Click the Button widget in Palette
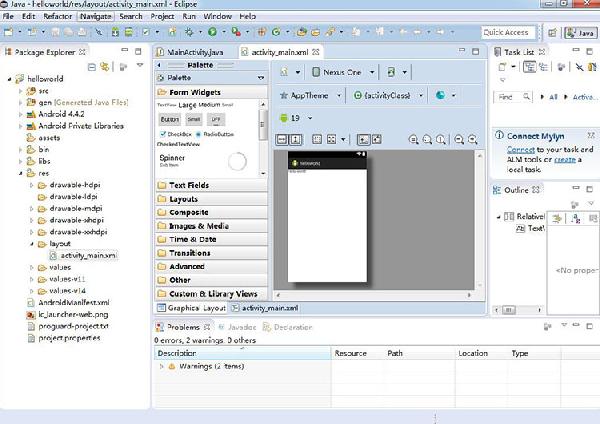Viewport: 600px width, 424px height. click(170, 119)
